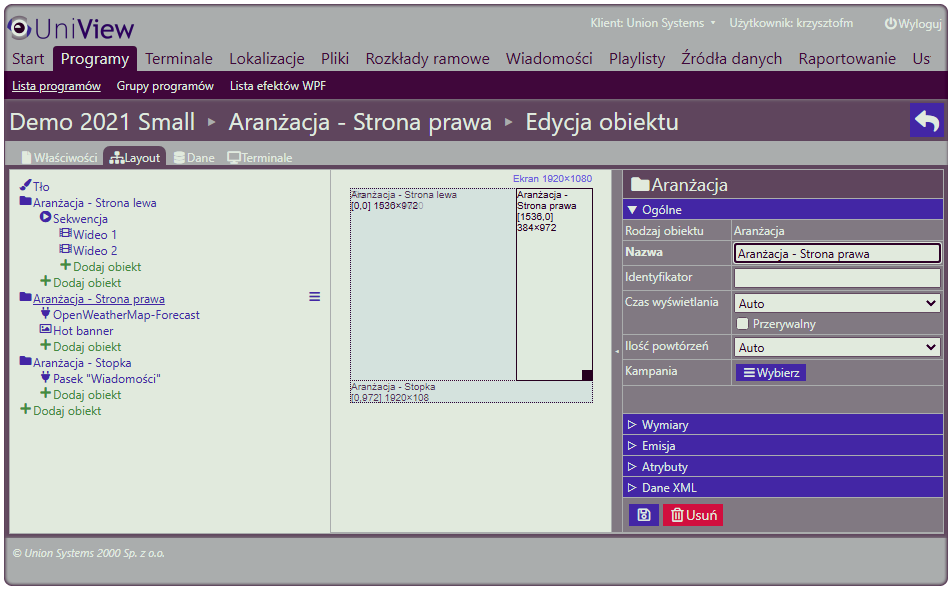
Task: Click folder icon of Aranżacja - Strona lewa
Action: pos(26,202)
